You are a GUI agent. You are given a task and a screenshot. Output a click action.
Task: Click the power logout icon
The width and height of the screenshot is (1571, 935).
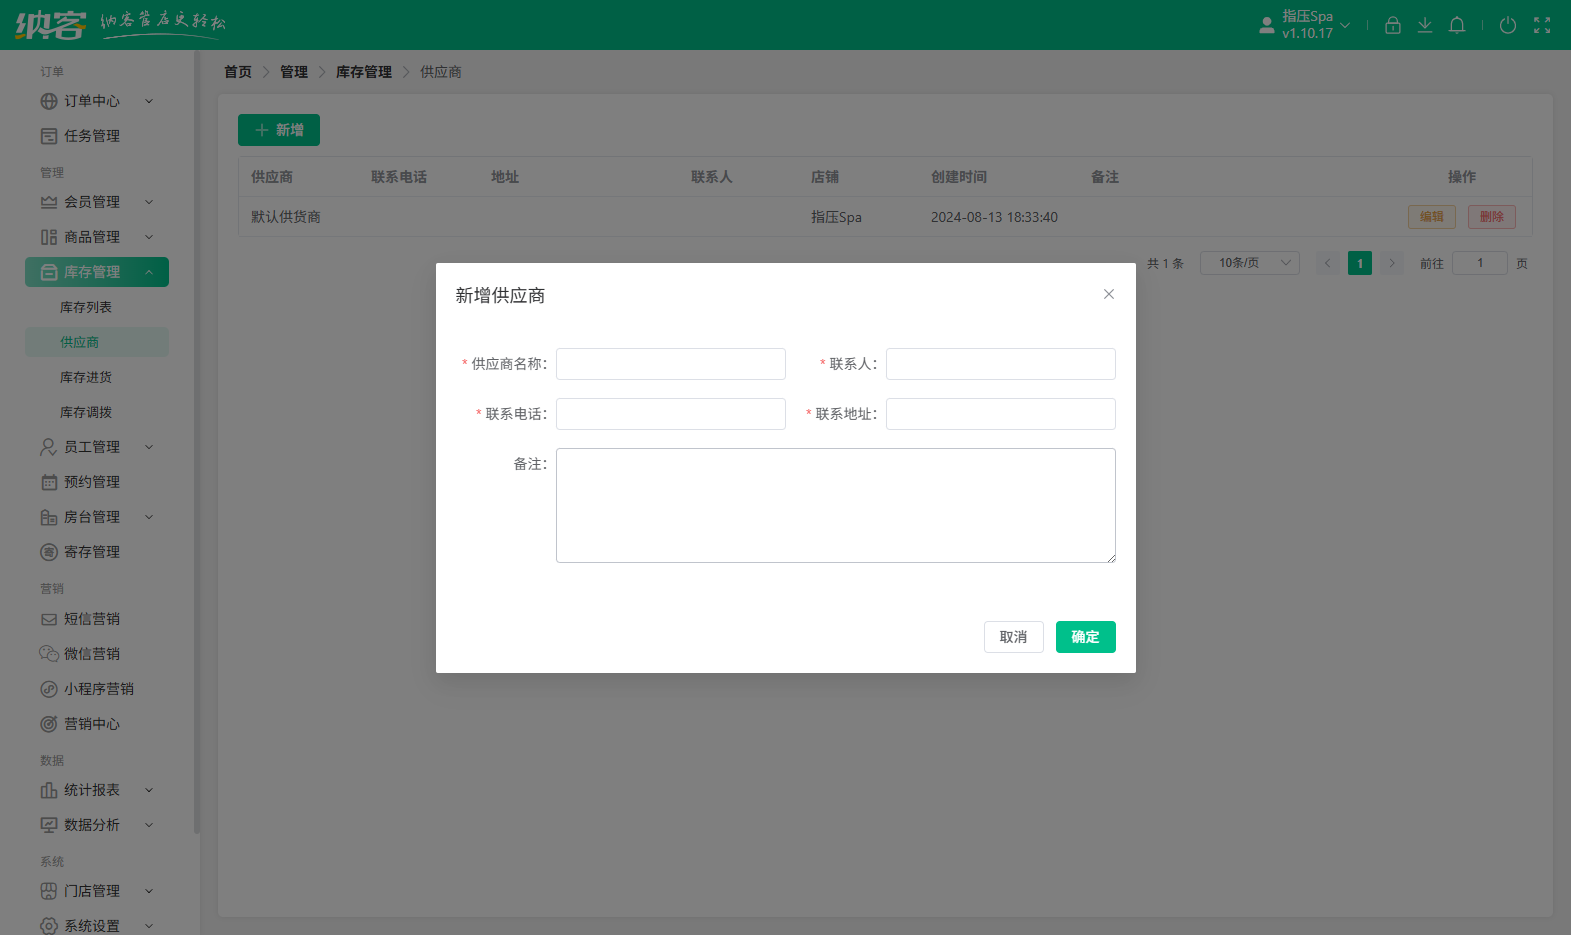[1508, 25]
